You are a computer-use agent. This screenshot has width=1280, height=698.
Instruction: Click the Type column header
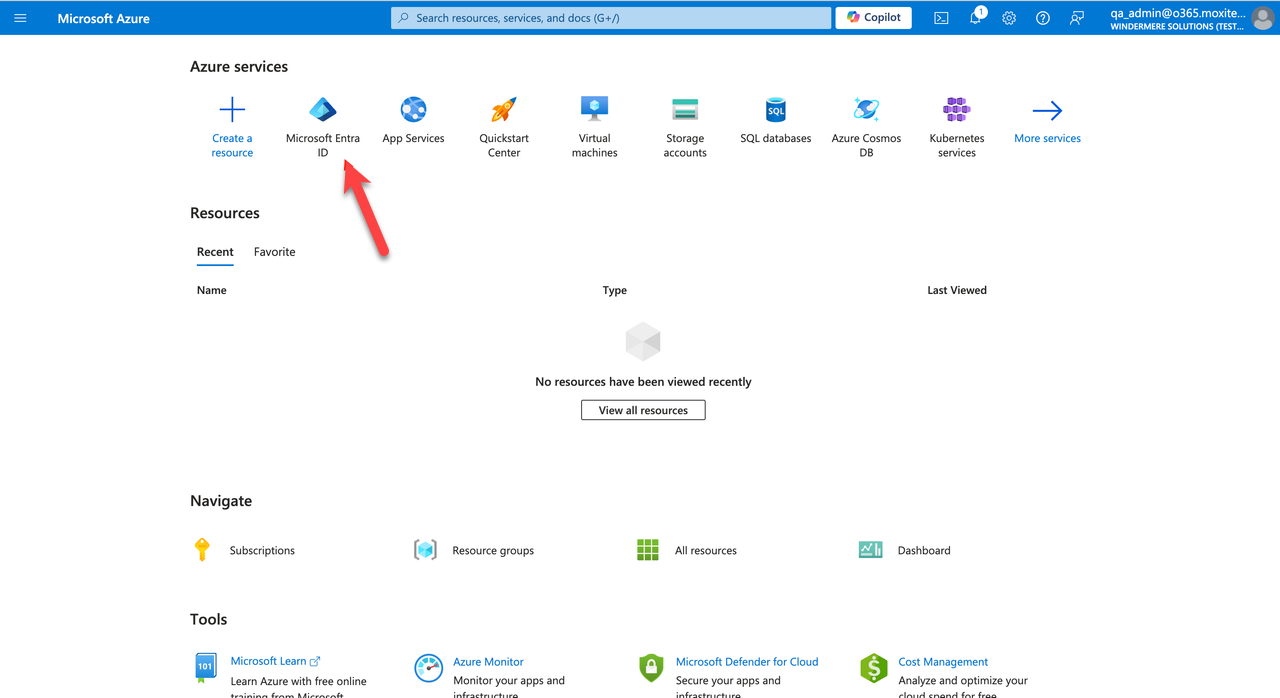tap(615, 290)
